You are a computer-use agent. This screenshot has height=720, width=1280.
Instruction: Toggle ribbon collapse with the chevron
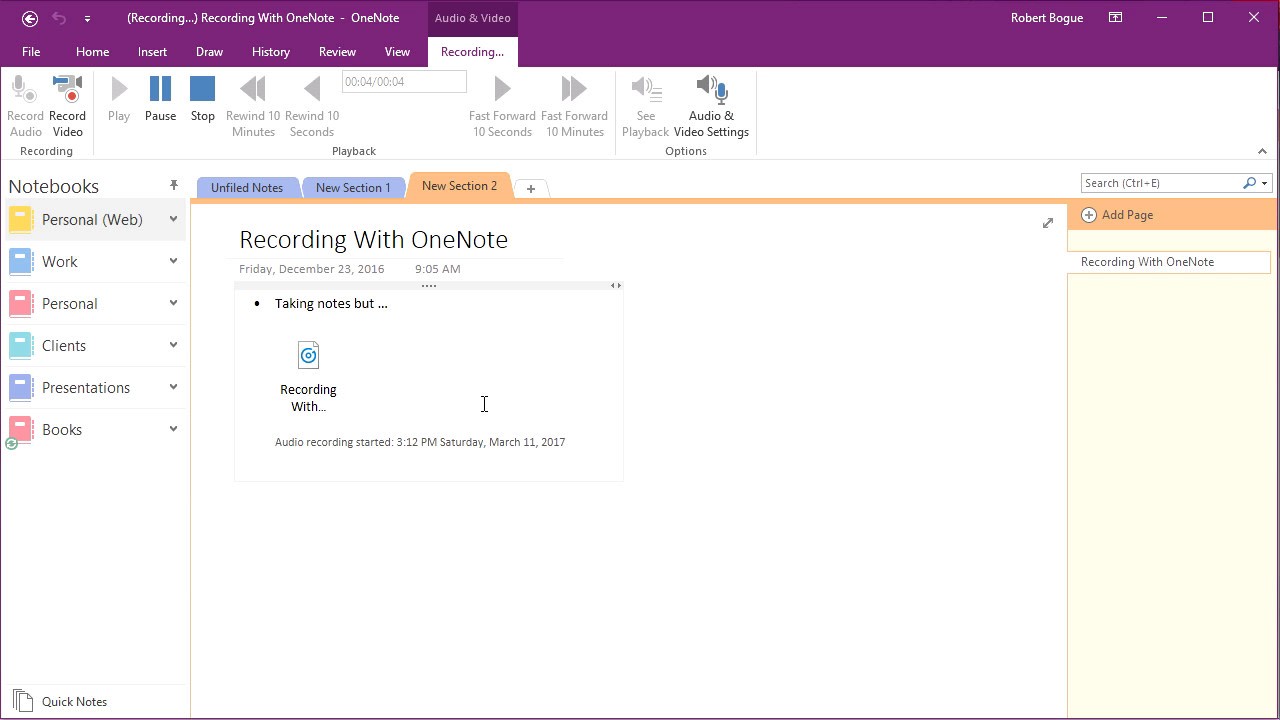click(1262, 152)
